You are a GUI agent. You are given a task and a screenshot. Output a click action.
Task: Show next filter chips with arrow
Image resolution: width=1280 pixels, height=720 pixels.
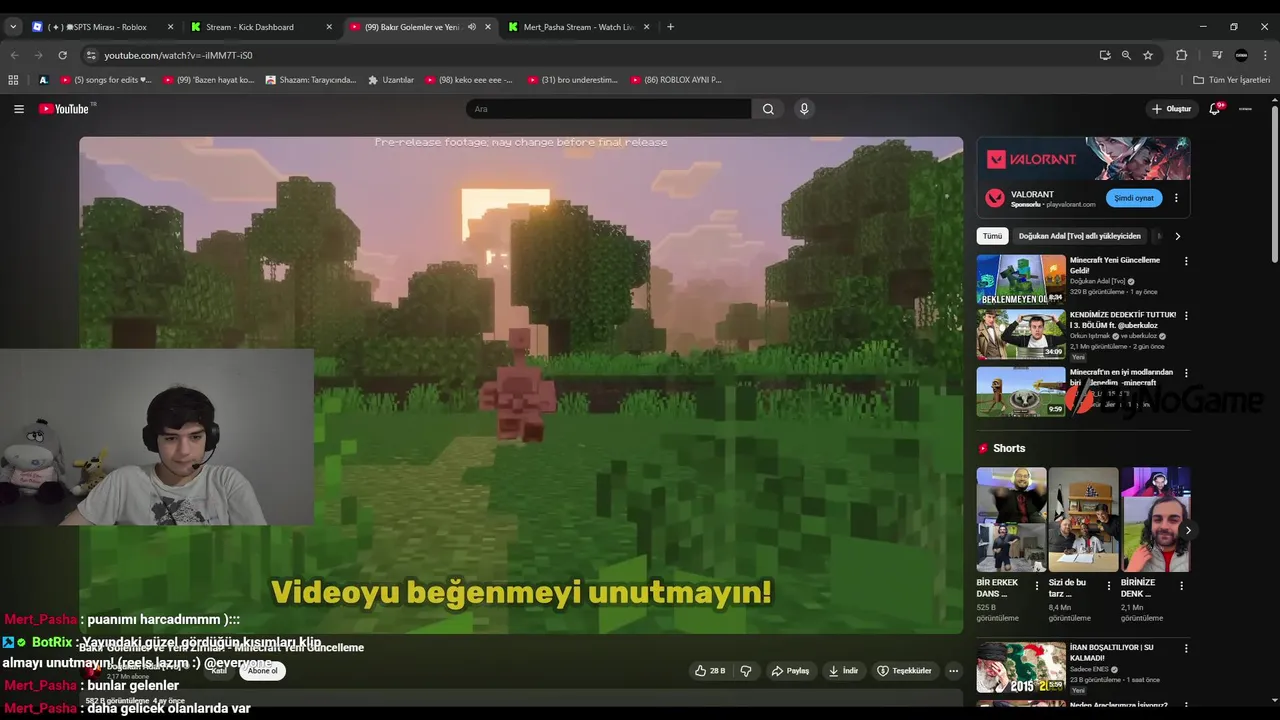1177,236
